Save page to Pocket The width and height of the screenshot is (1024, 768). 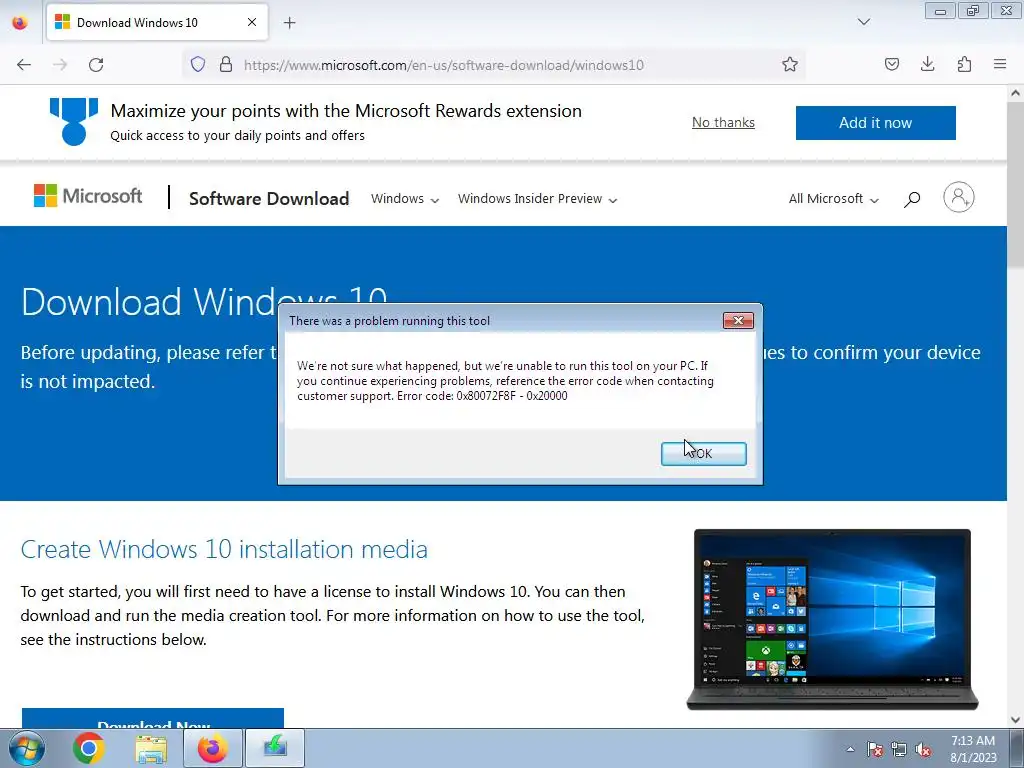click(x=891, y=65)
